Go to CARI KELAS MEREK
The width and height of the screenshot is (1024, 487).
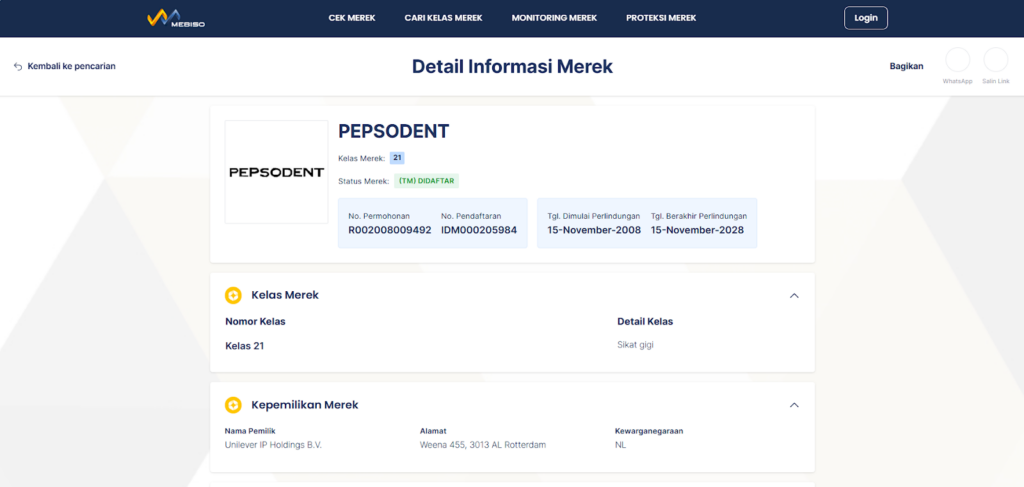pyautogui.click(x=443, y=18)
